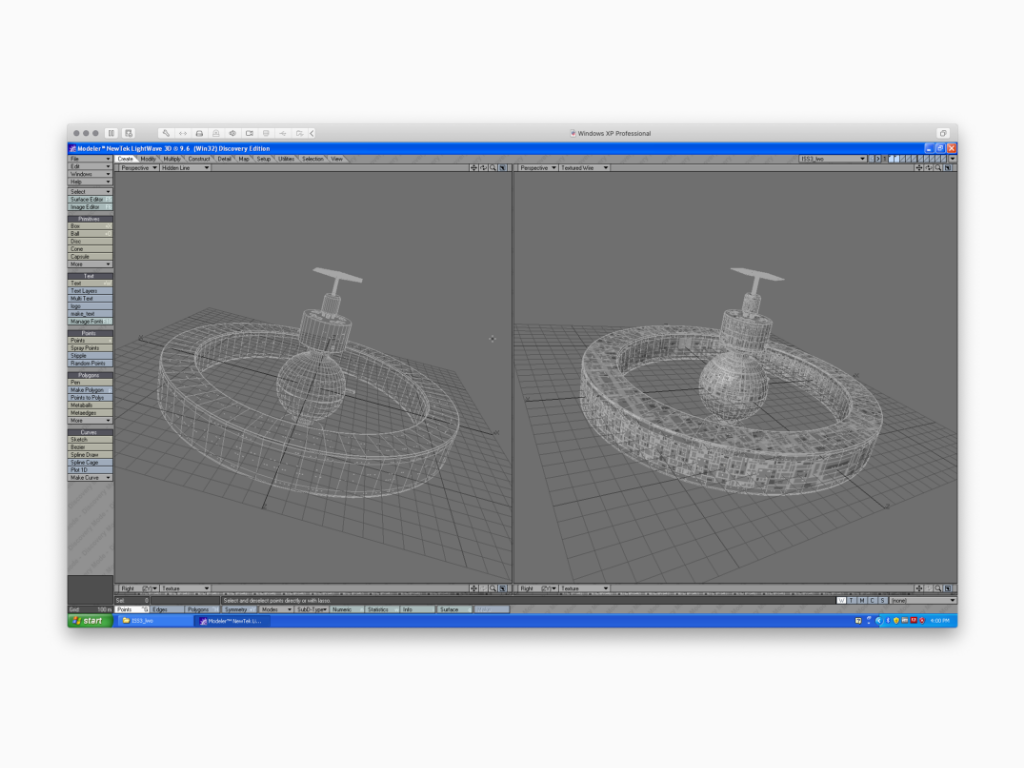Click the move icon in the left viewport header
Image resolution: width=1024 pixels, height=768 pixels.
coord(473,168)
